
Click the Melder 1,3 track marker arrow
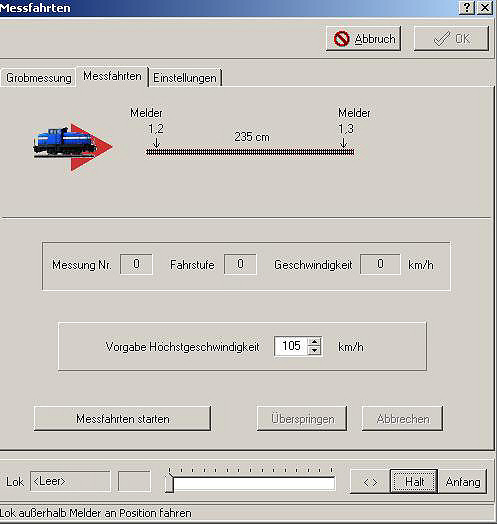coord(343,143)
